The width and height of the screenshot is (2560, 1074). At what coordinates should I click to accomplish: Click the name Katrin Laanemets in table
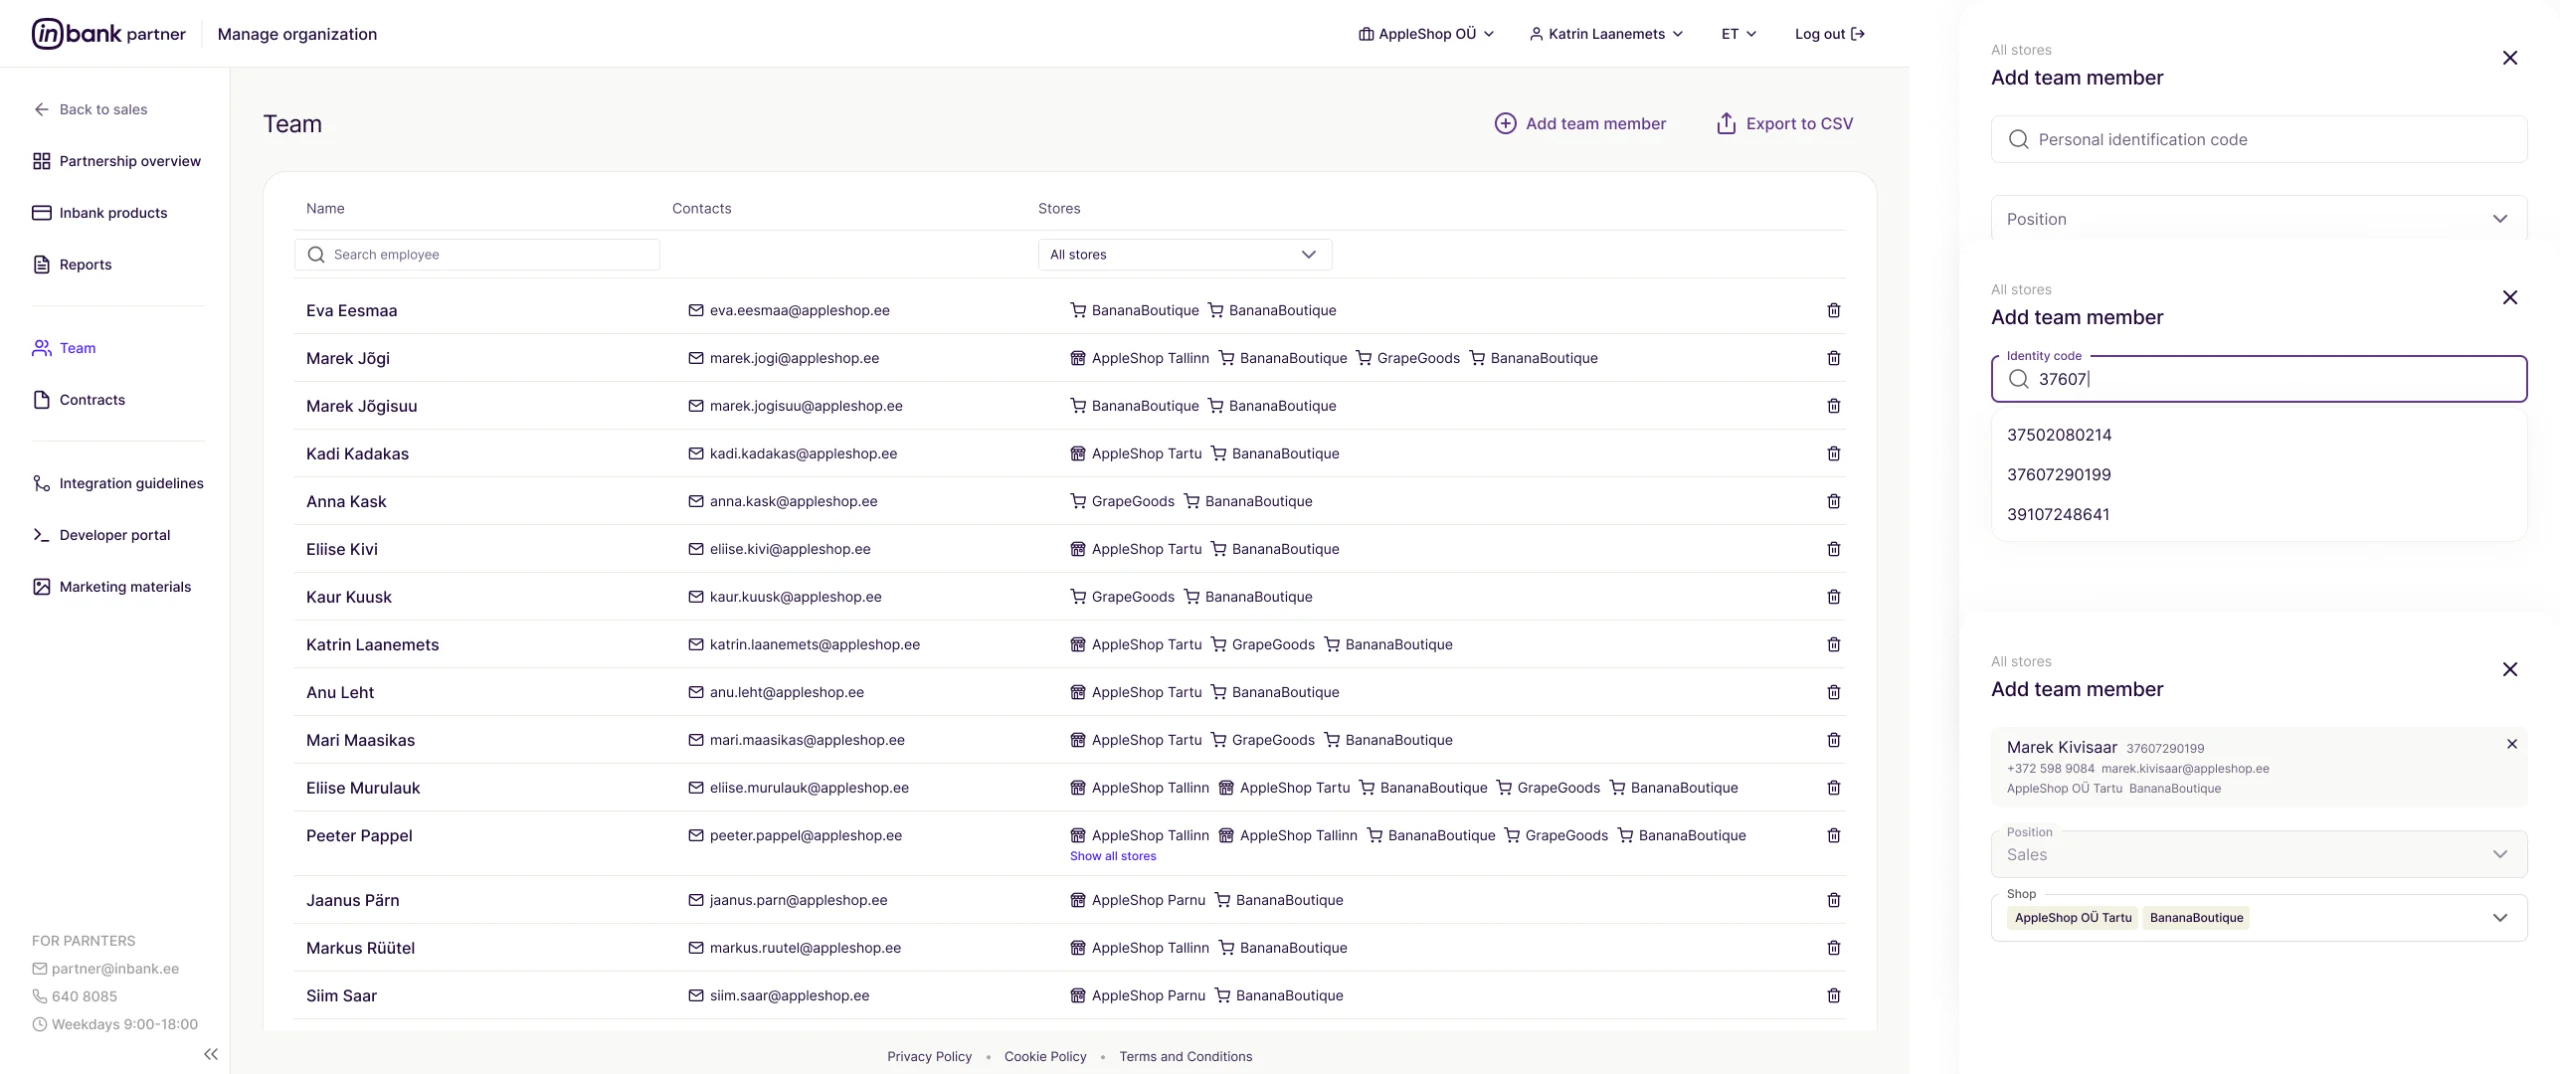pyautogui.click(x=372, y=645)
